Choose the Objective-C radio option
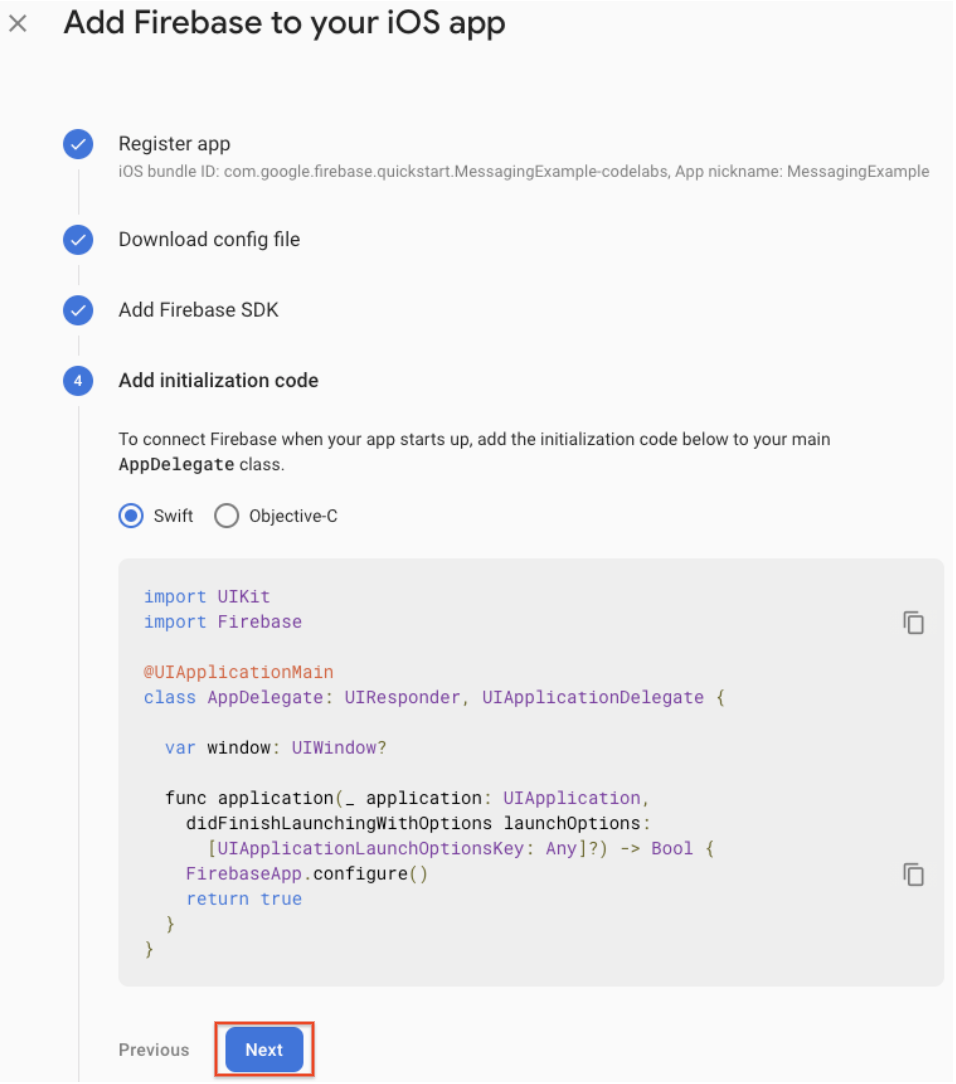The image size is (956, 1084). pos(227,516)
